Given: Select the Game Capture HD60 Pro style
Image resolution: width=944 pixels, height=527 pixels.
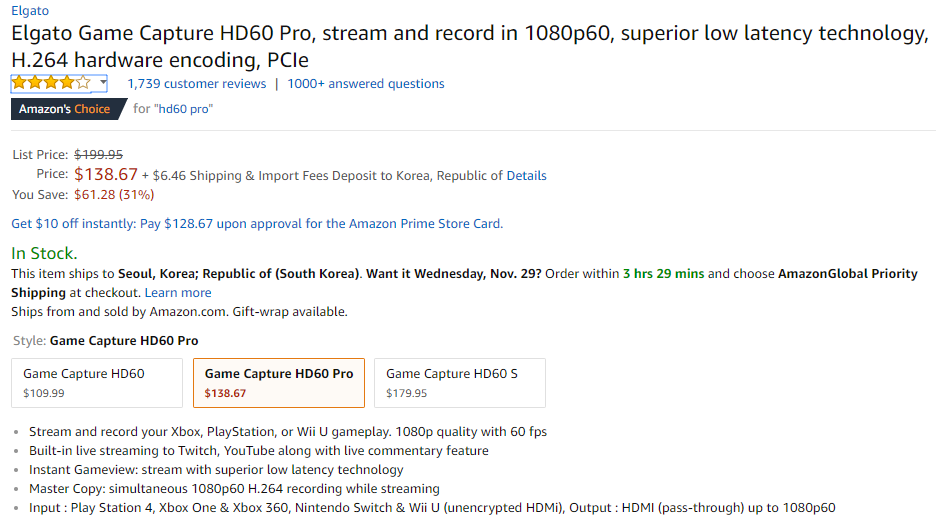Looking at the screenshot, I should pyautogui.click(x=278, y=383).
